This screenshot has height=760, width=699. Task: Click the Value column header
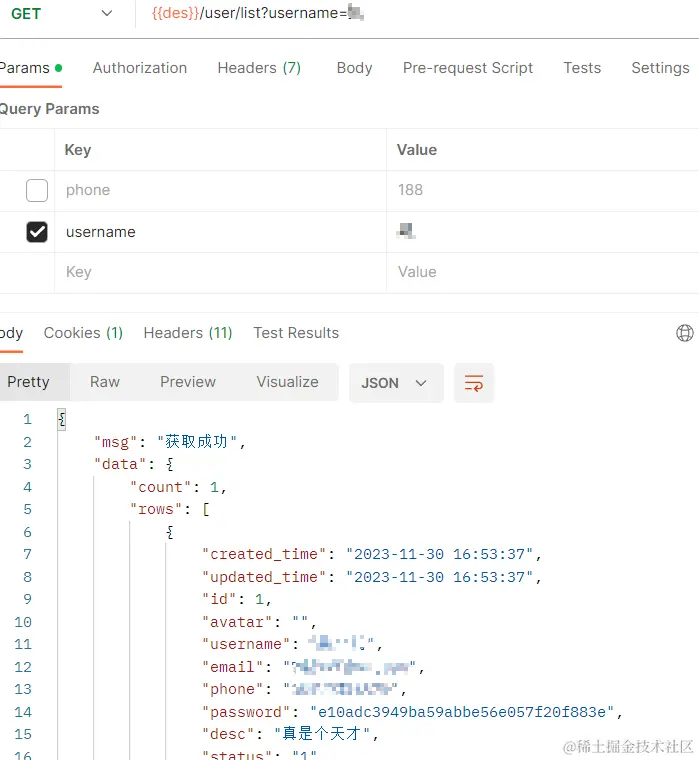tap(417, 150)
